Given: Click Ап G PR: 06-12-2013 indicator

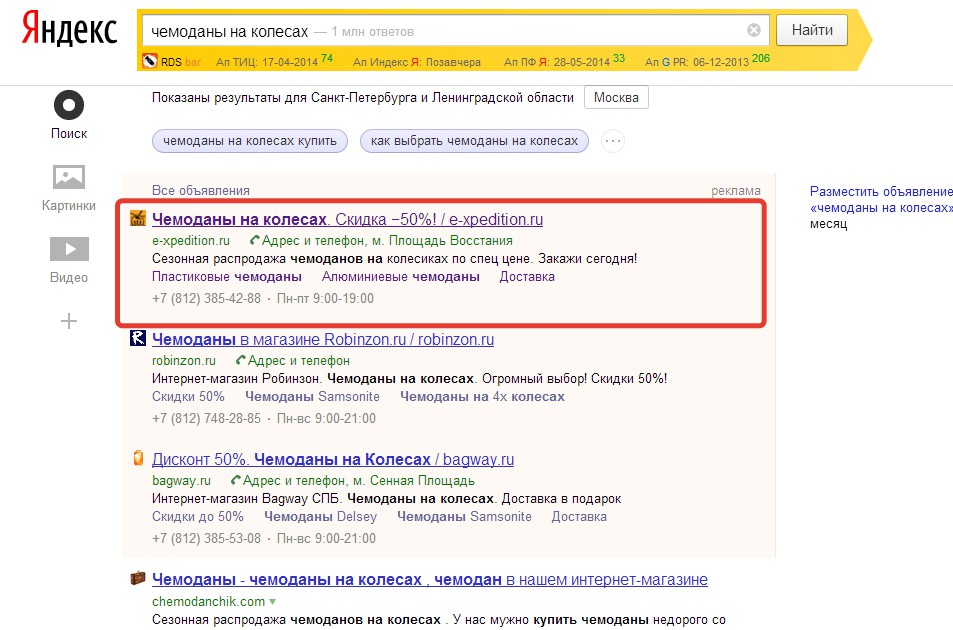Looking at the screenshot, I should pos(707,61).
